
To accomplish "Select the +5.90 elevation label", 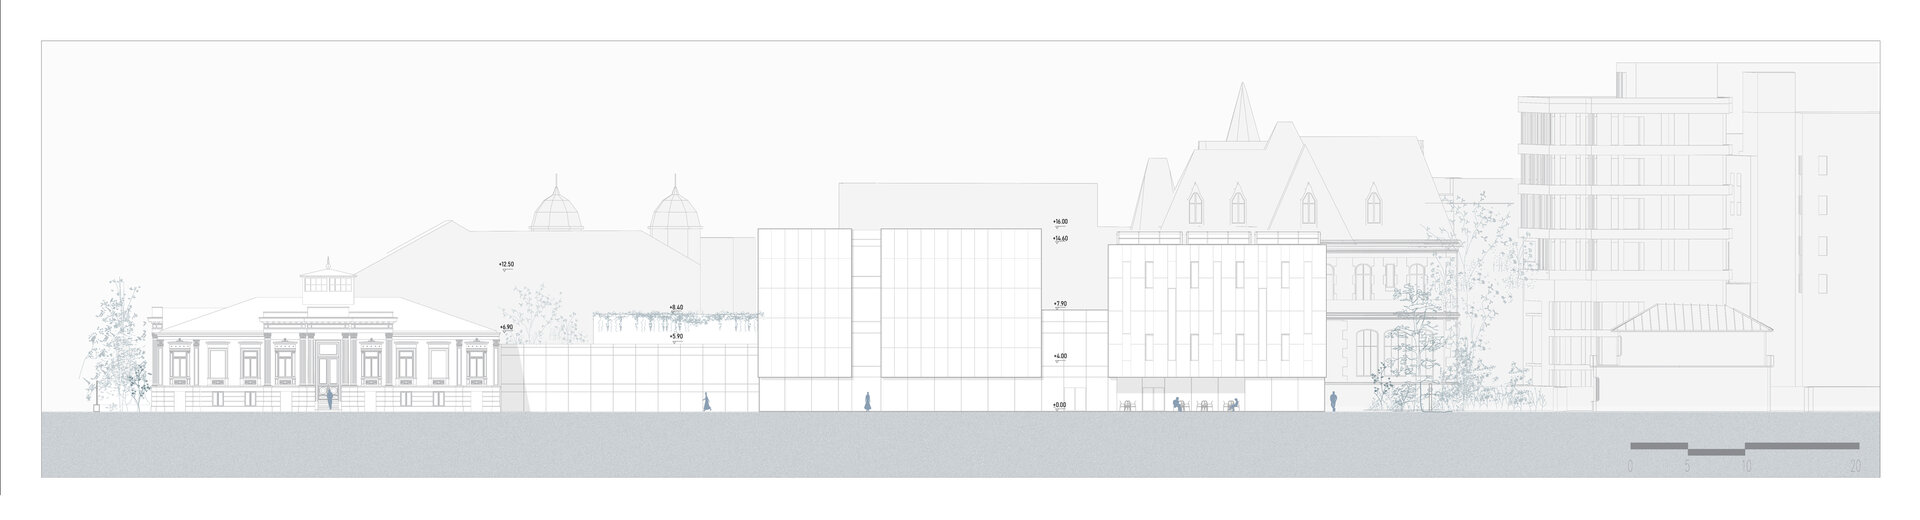I will click(x=676, y=337).
